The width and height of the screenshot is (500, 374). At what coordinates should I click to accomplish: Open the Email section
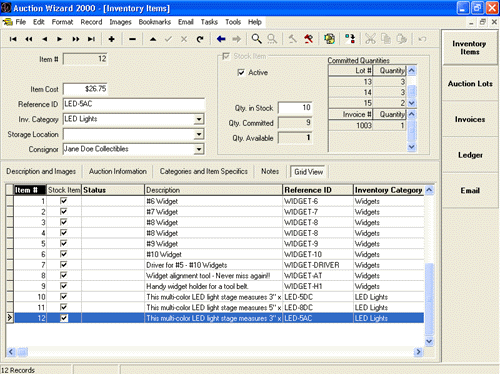(x=470, y=191)
